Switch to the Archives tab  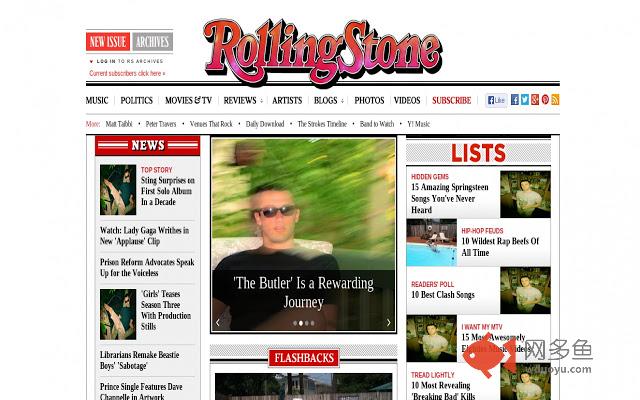152,42
